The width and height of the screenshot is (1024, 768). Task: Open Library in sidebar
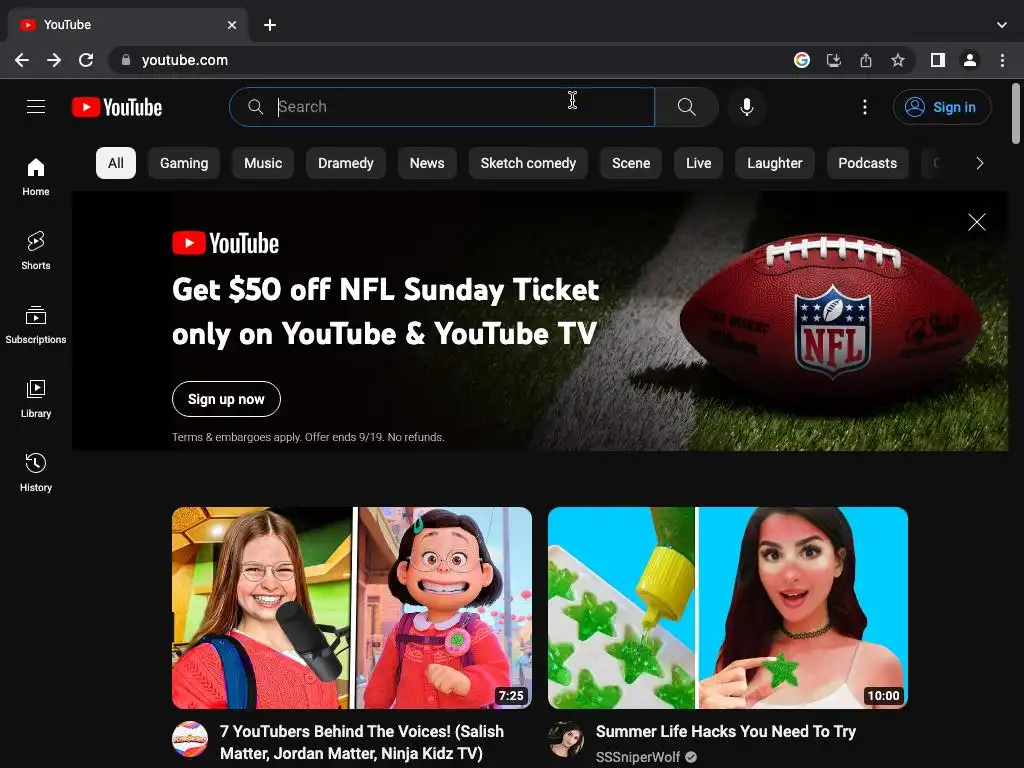(x=36, y=398)
